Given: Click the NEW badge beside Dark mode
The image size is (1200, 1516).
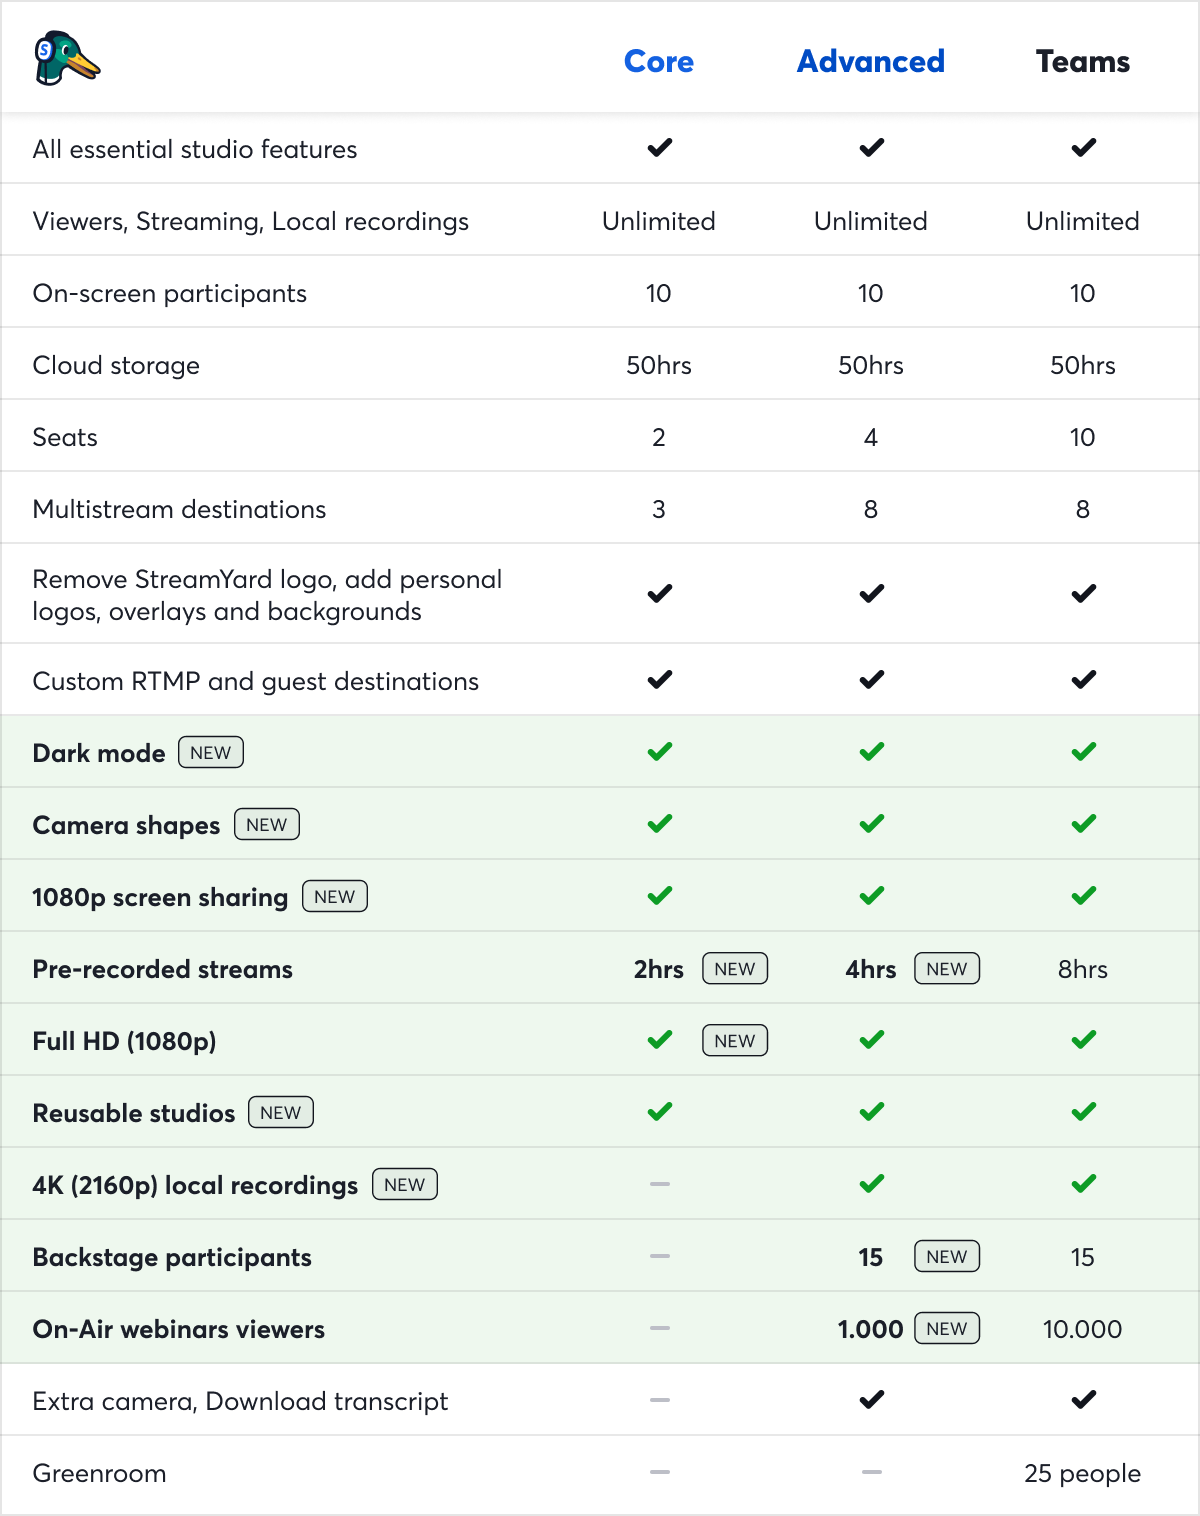Looking at the screenshot, I should pyautogui.click(x=211, y=753).
